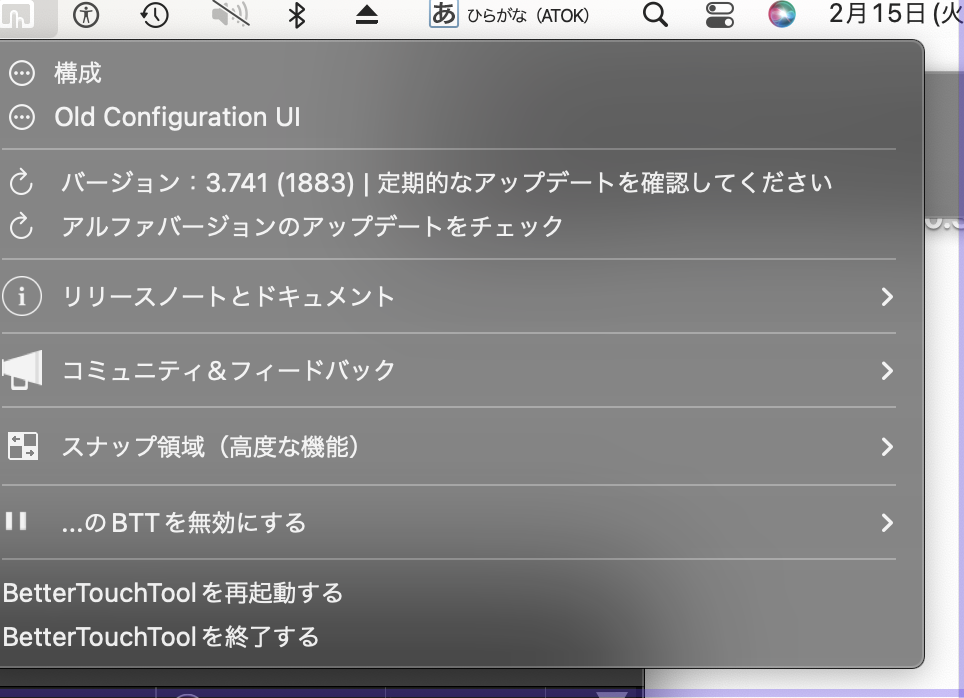The image size is (964, 698).
Task: Open Spotlight search magnifier icon
Action: [655, 14]
